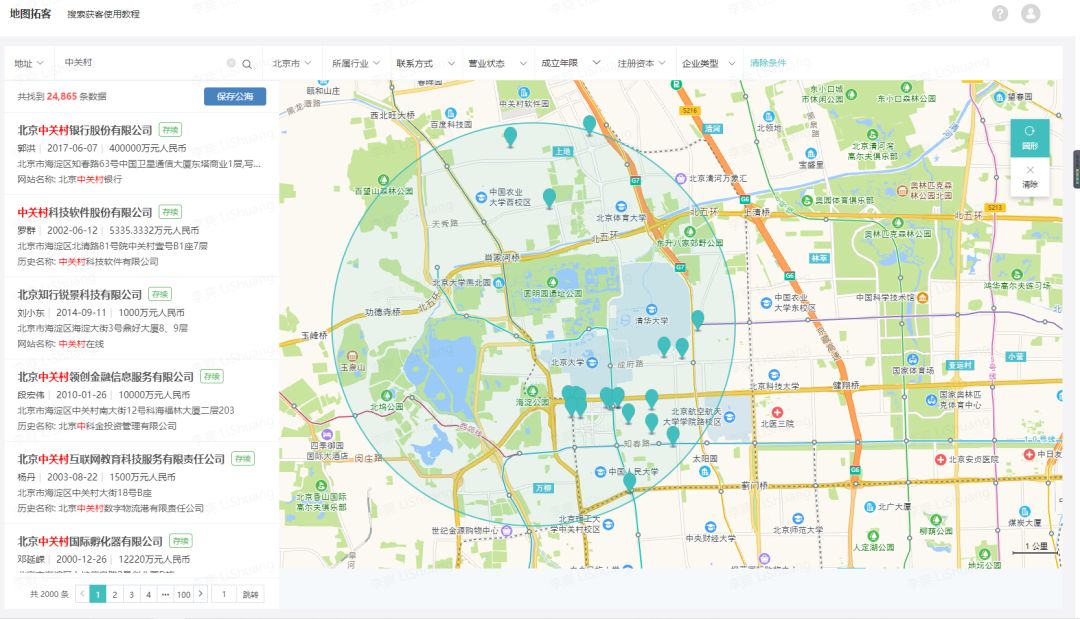Click the 24,865 result count text
Screen dimensions: 1080x619
click(62, 96)
